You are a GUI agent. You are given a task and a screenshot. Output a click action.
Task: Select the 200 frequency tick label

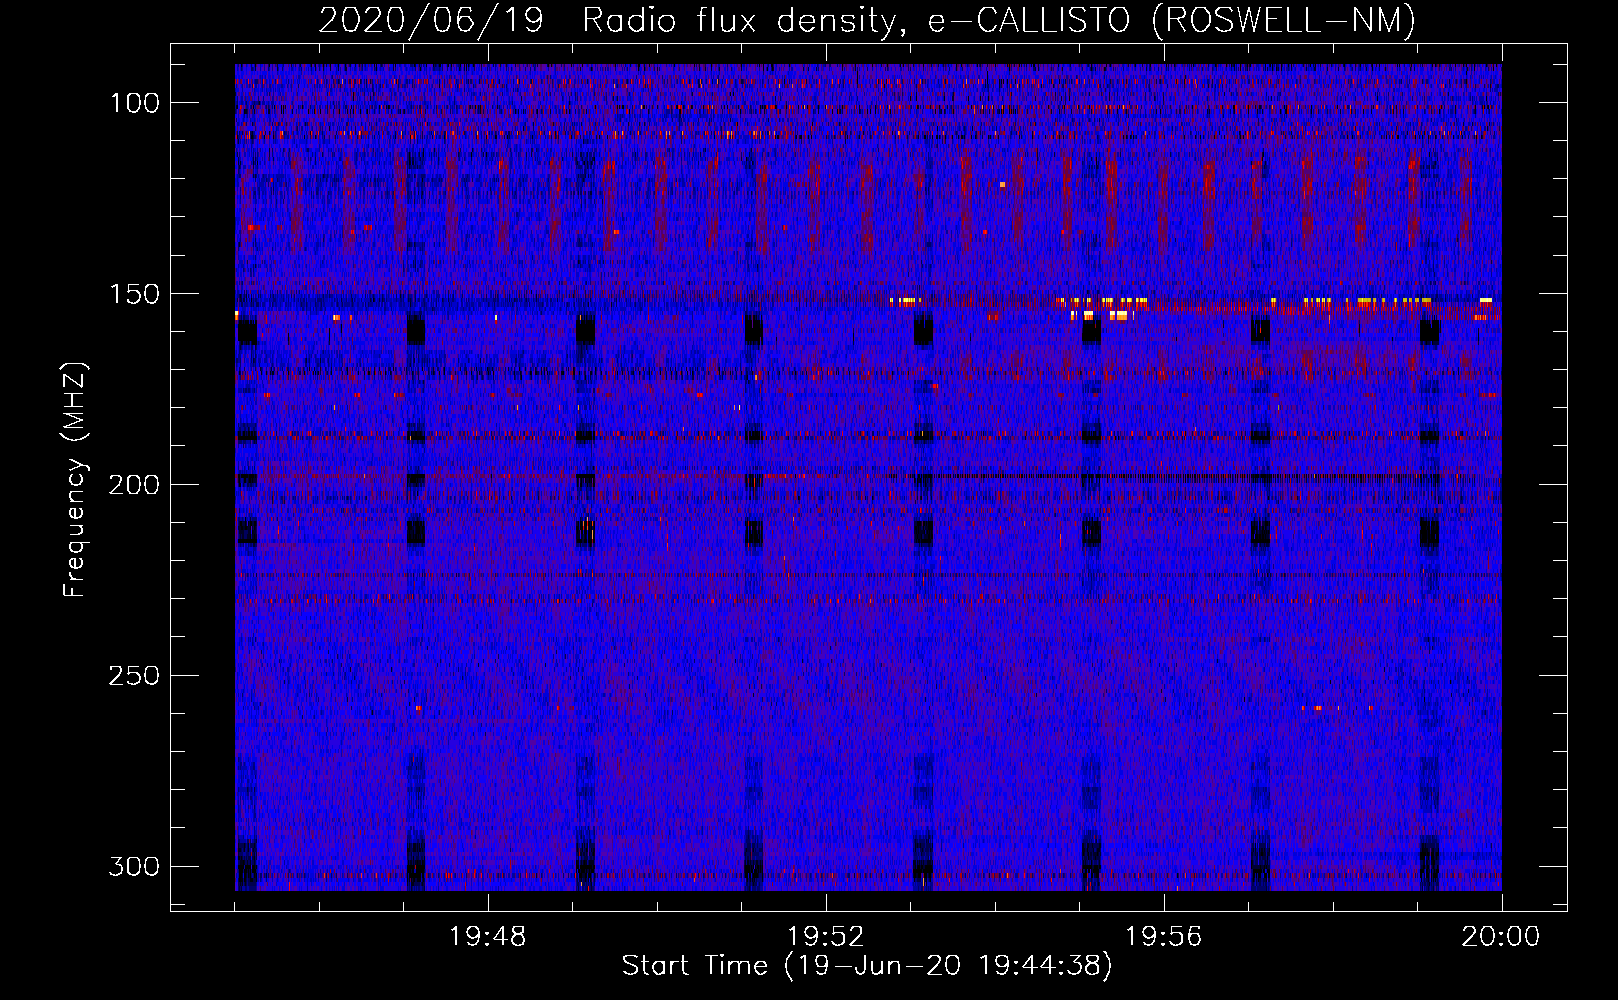135,485
